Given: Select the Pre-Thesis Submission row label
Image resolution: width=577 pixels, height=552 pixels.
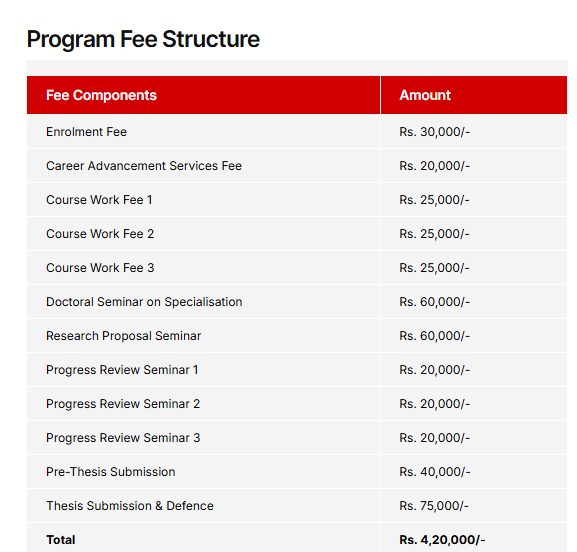Looking at the screenshot, I should pyautogui.click(x=110, y=472).
